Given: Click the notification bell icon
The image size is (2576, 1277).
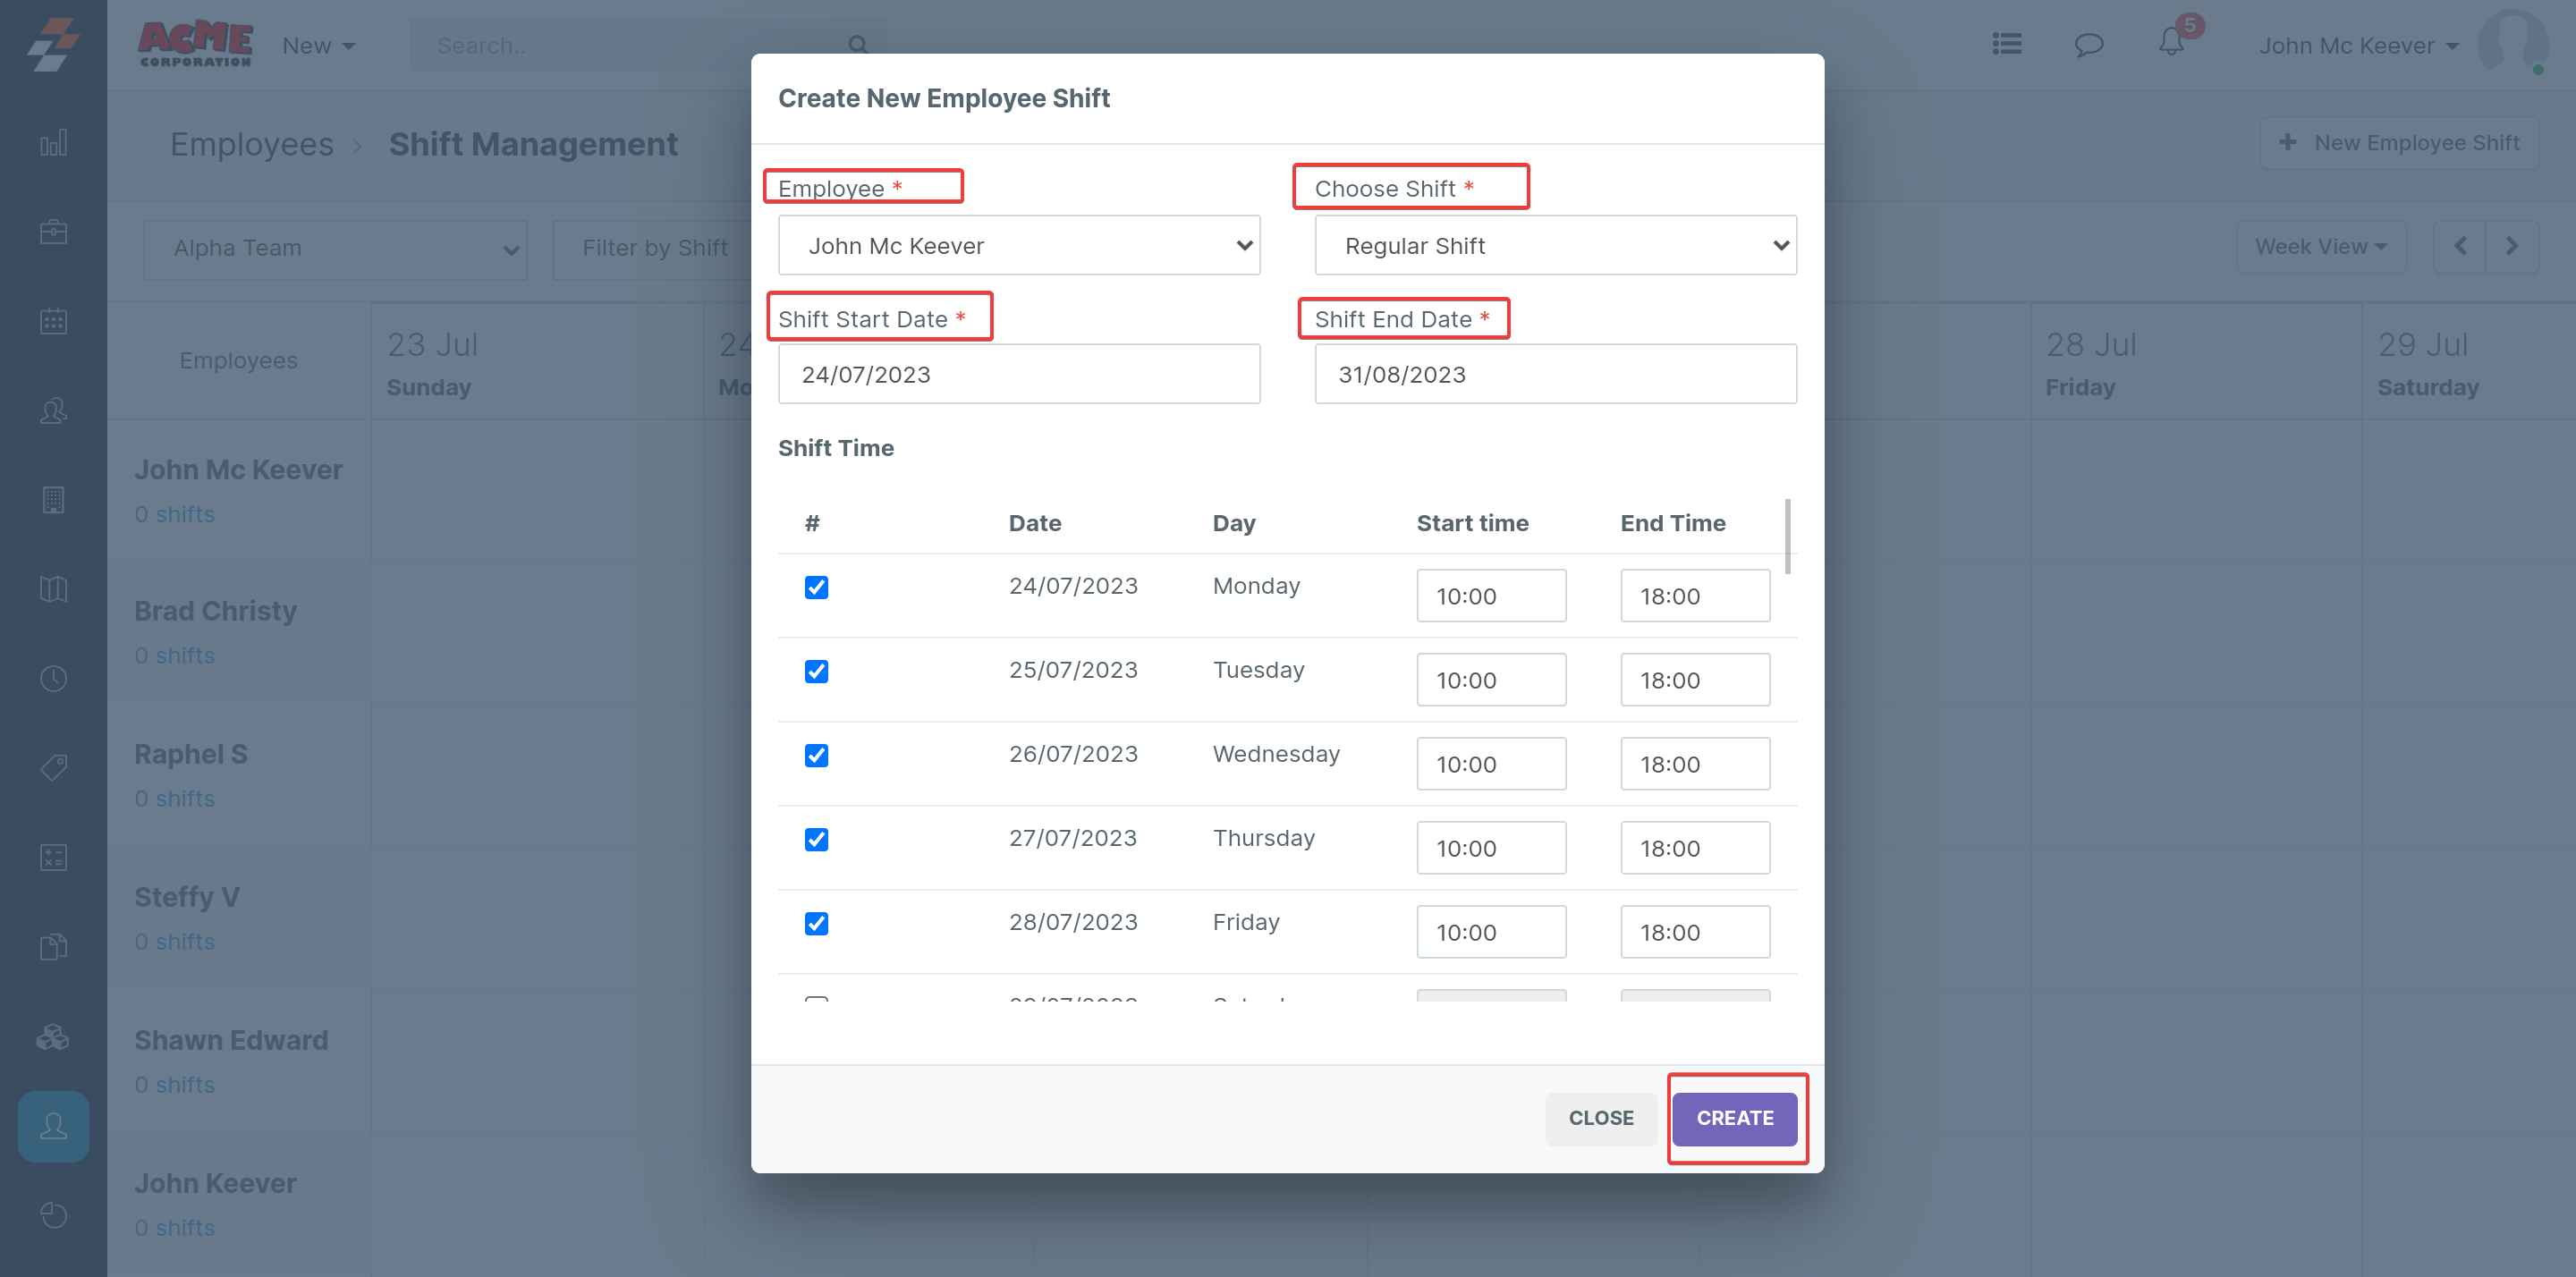Looking at the screenshot, I should pos(2171,44).
